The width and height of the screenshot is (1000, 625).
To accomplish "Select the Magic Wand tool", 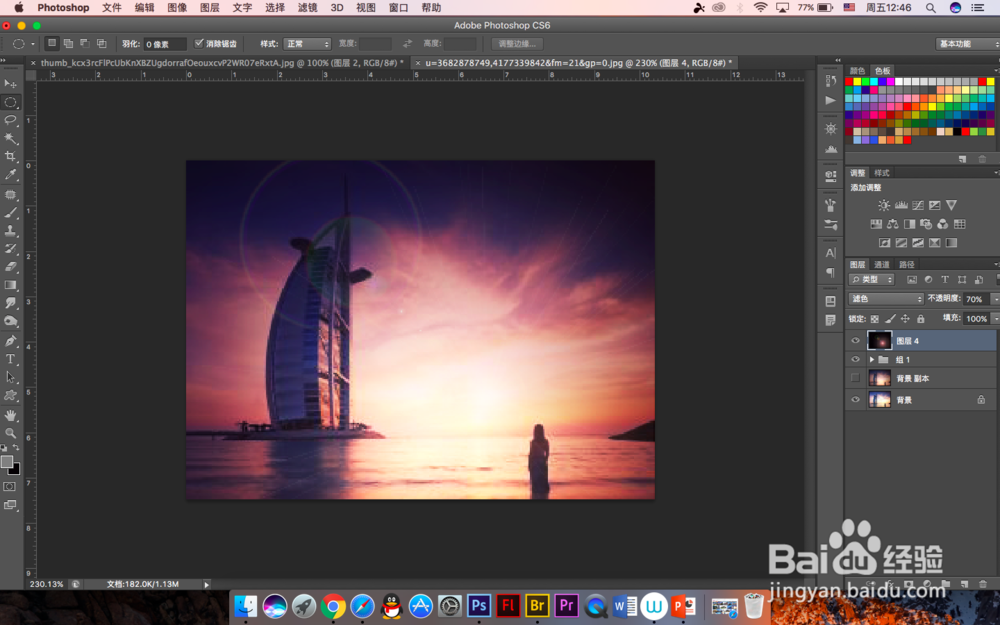I will pyautogui.click(x=10, y=138).
